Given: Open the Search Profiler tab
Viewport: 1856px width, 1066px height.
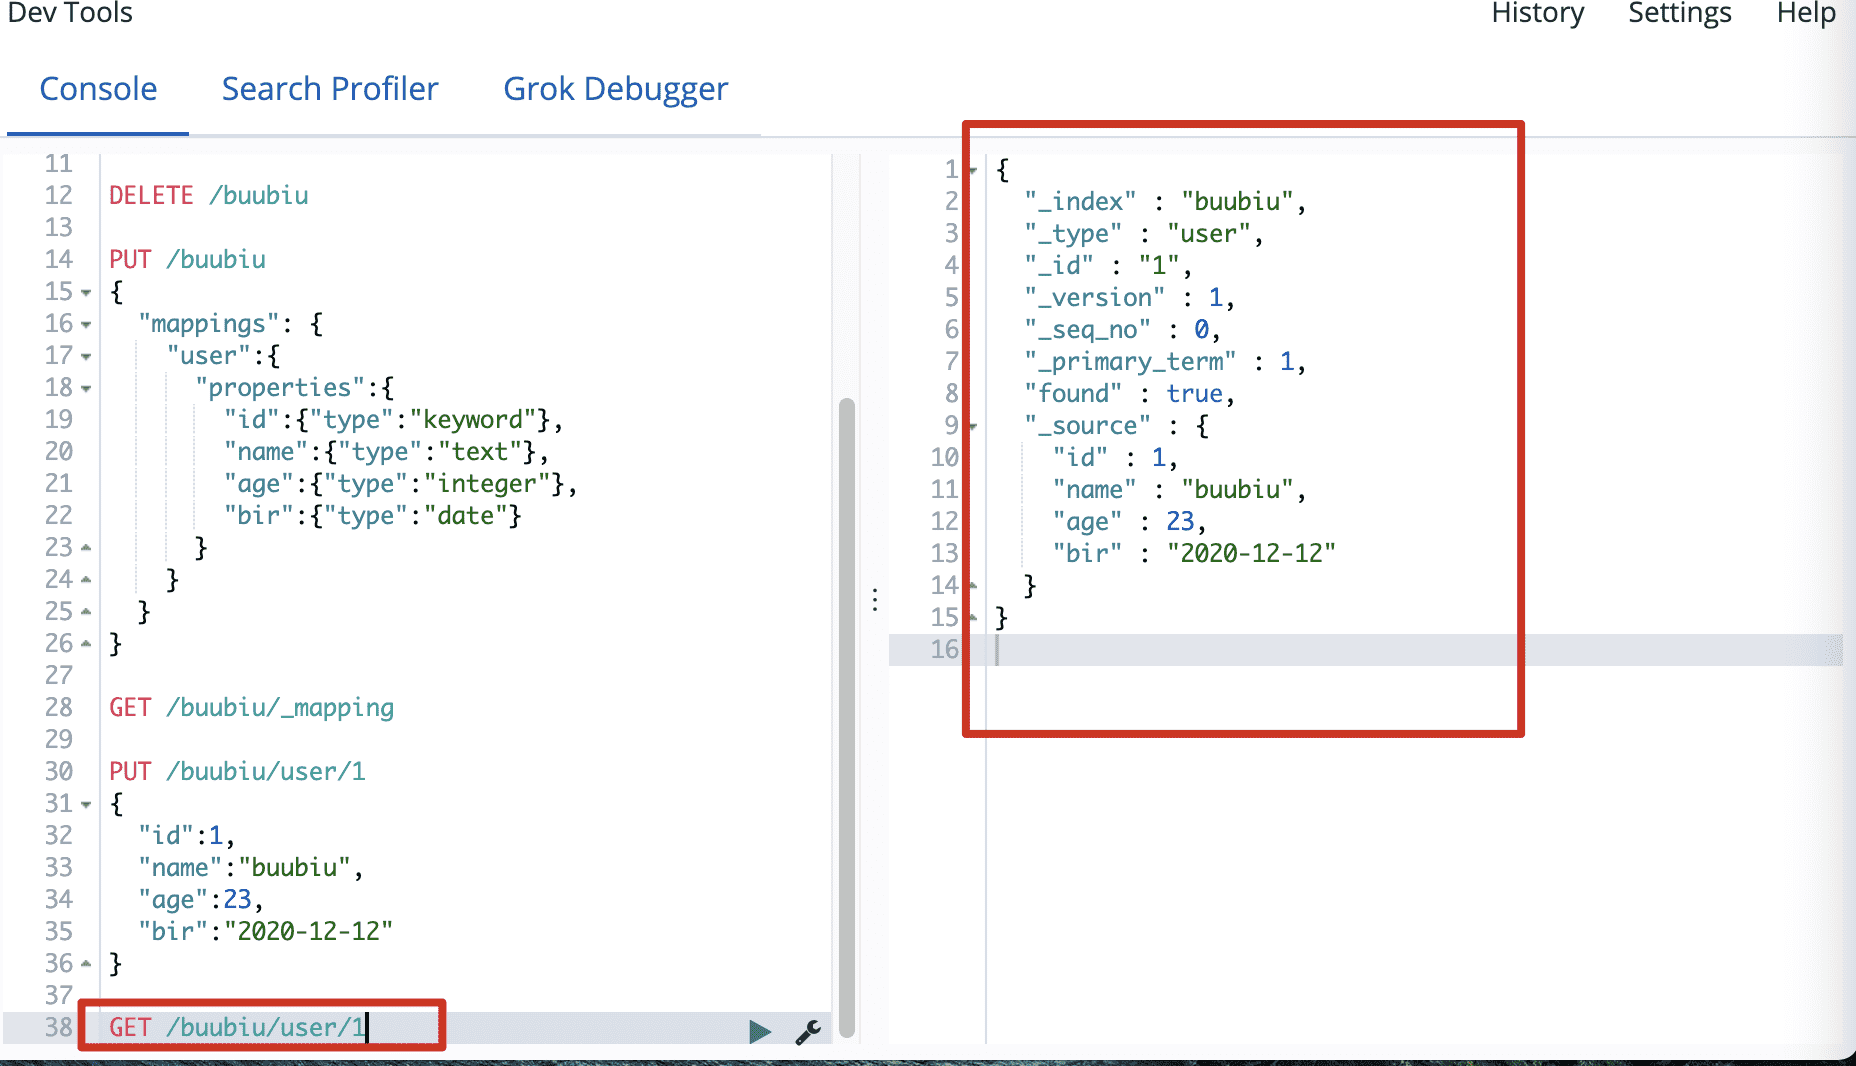Looking at the screenshot, I should pos(330,89).
